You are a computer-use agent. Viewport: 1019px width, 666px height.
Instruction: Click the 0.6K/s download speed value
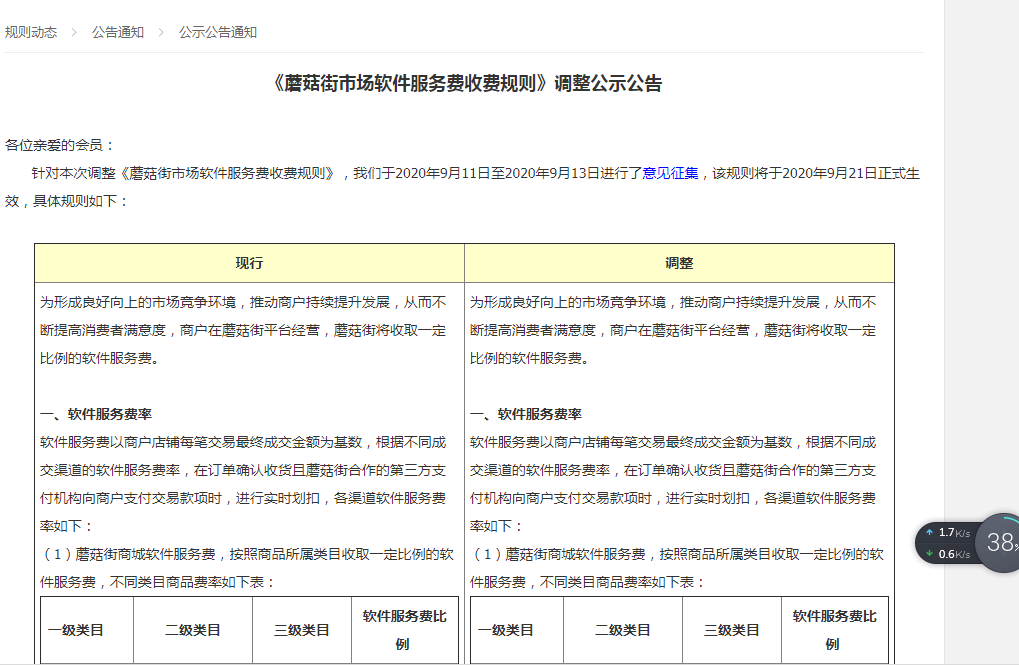click(954, 554)
